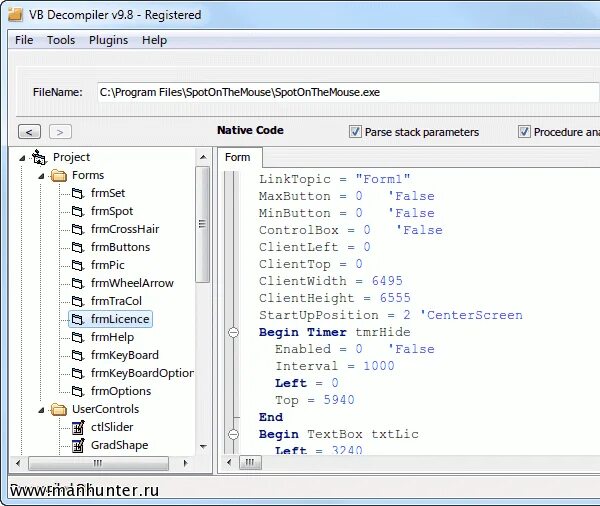Select the frmCrossHair tree item

(125, 229)
